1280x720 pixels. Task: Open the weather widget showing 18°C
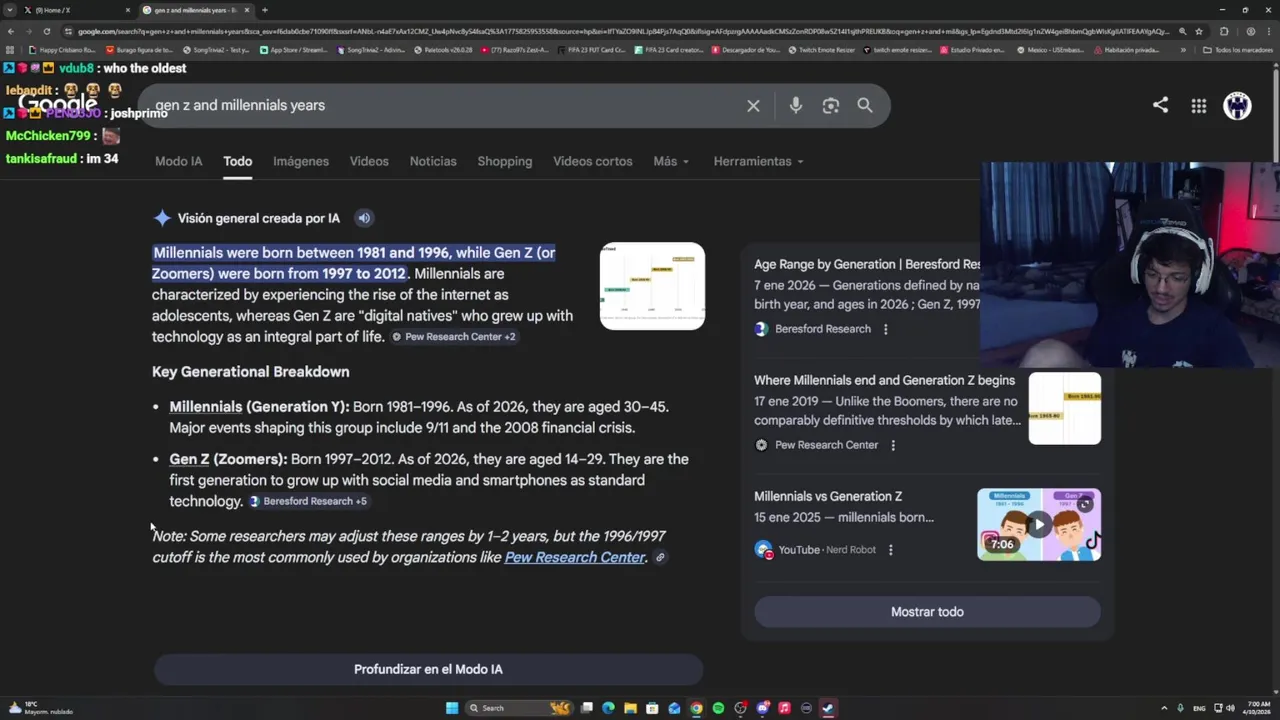point(40,708)
